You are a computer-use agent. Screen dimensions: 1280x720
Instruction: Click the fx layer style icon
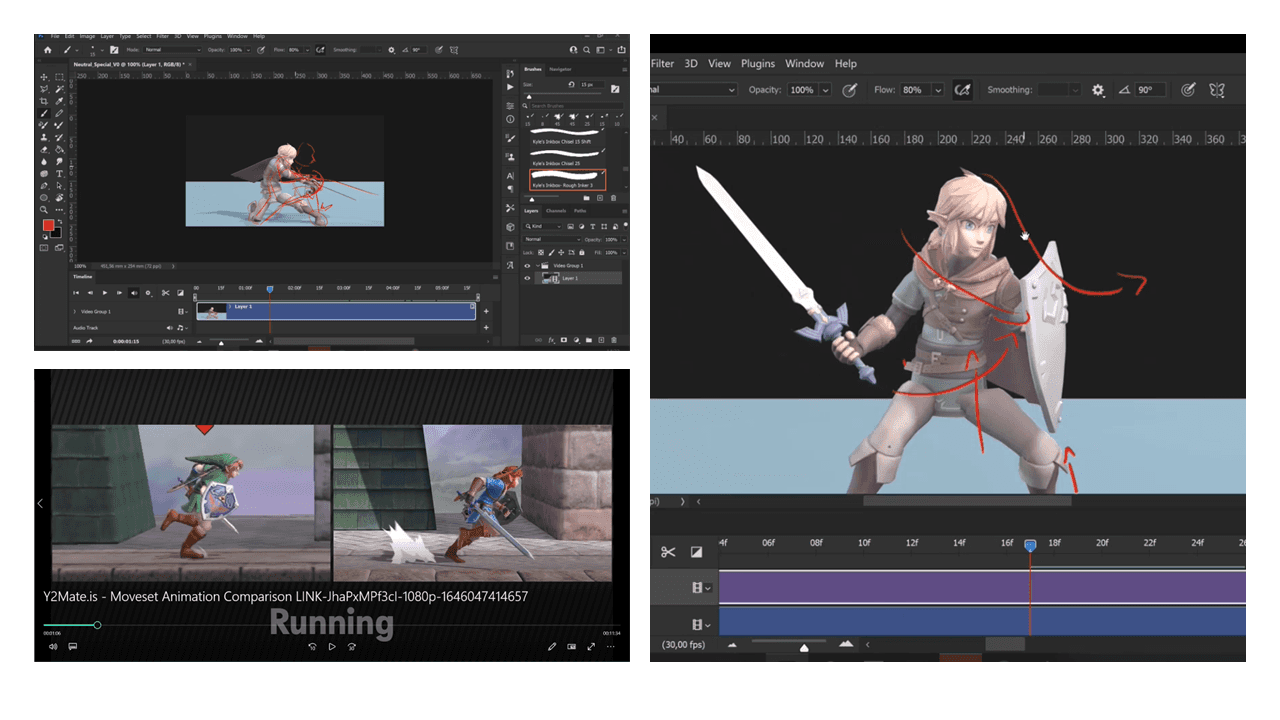(x=551, y=339)
